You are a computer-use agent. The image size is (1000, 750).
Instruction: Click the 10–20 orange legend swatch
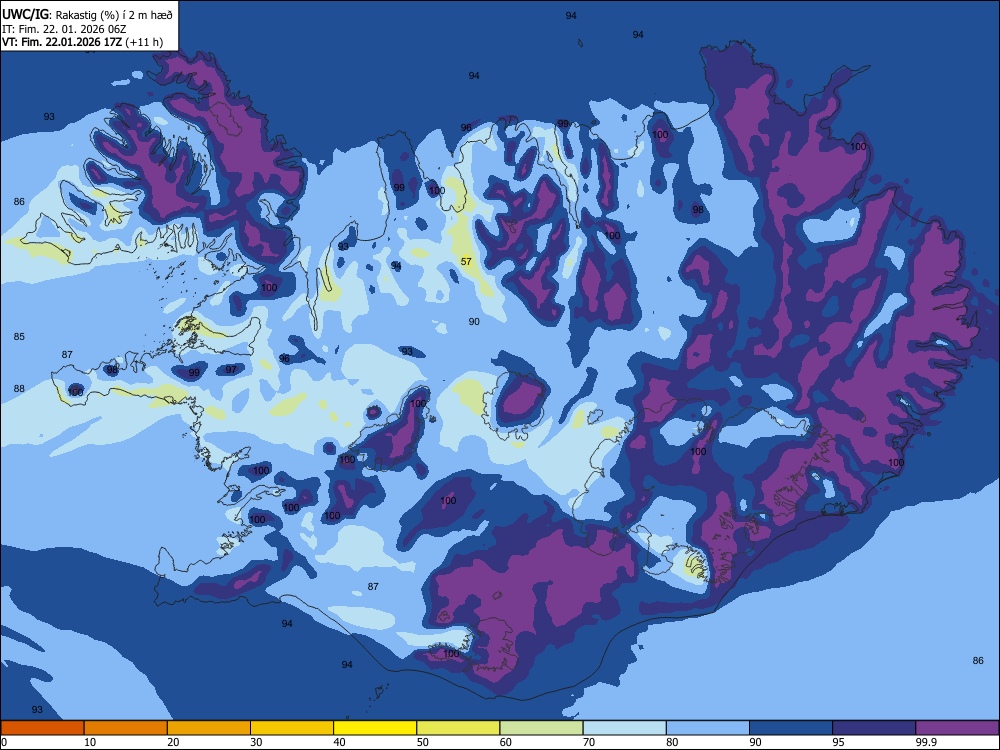click(126, 728)
